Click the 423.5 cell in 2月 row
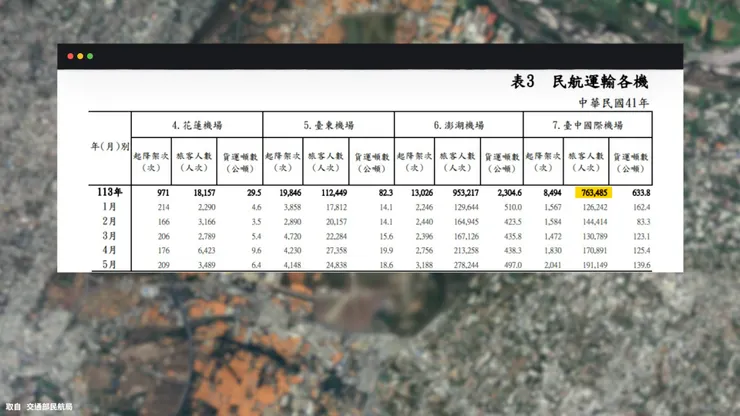This screenshot has width=740, height=416. coord(513,222)
